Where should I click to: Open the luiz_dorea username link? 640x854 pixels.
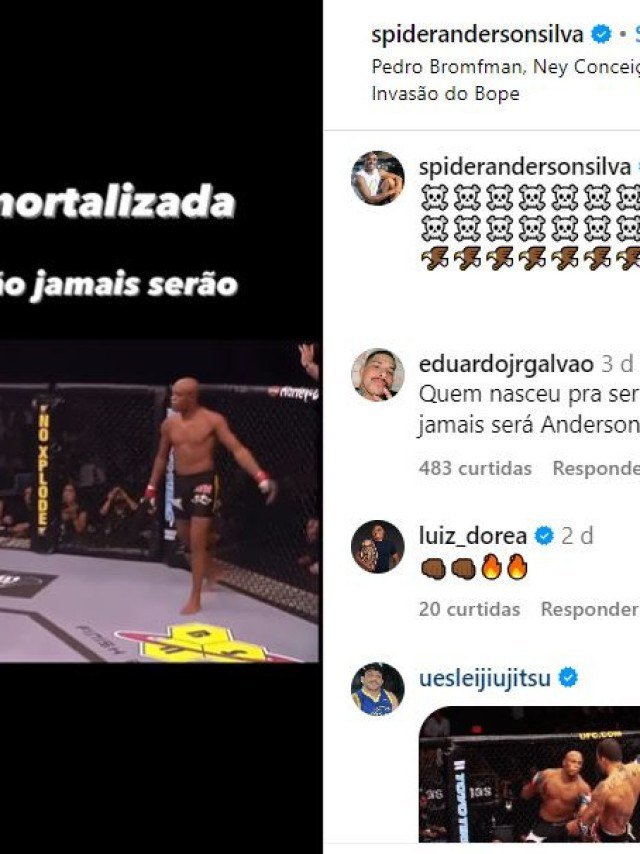473,536
